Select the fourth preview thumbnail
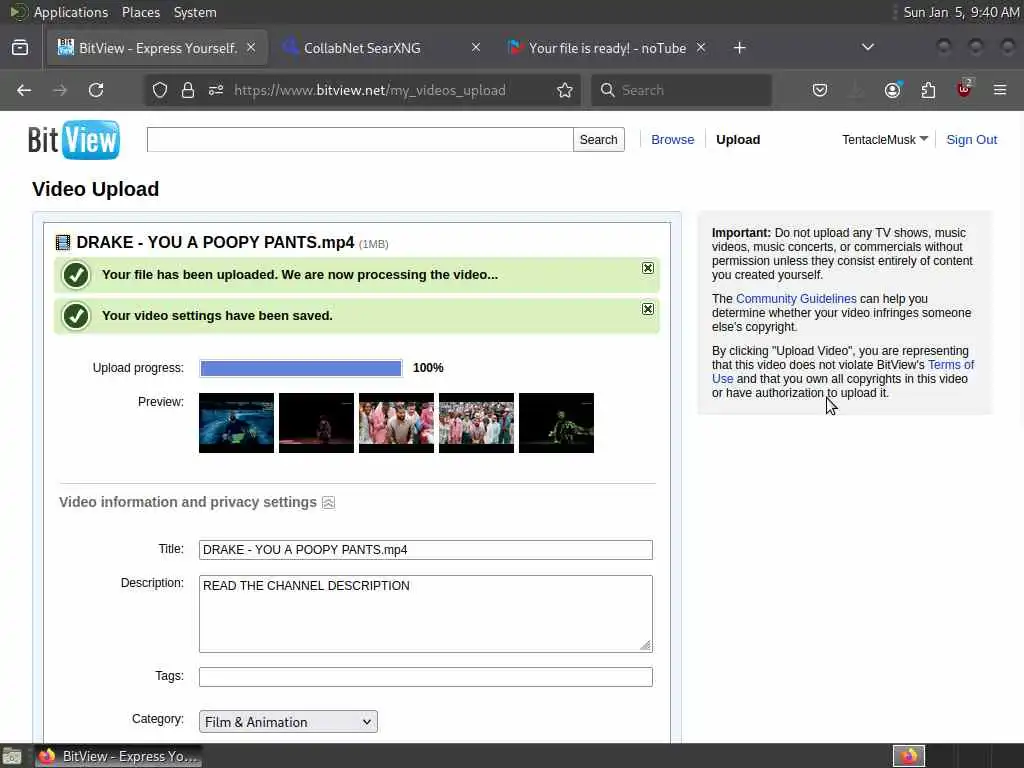Viewport: 1024px width, 768px height. coord(476,423)
